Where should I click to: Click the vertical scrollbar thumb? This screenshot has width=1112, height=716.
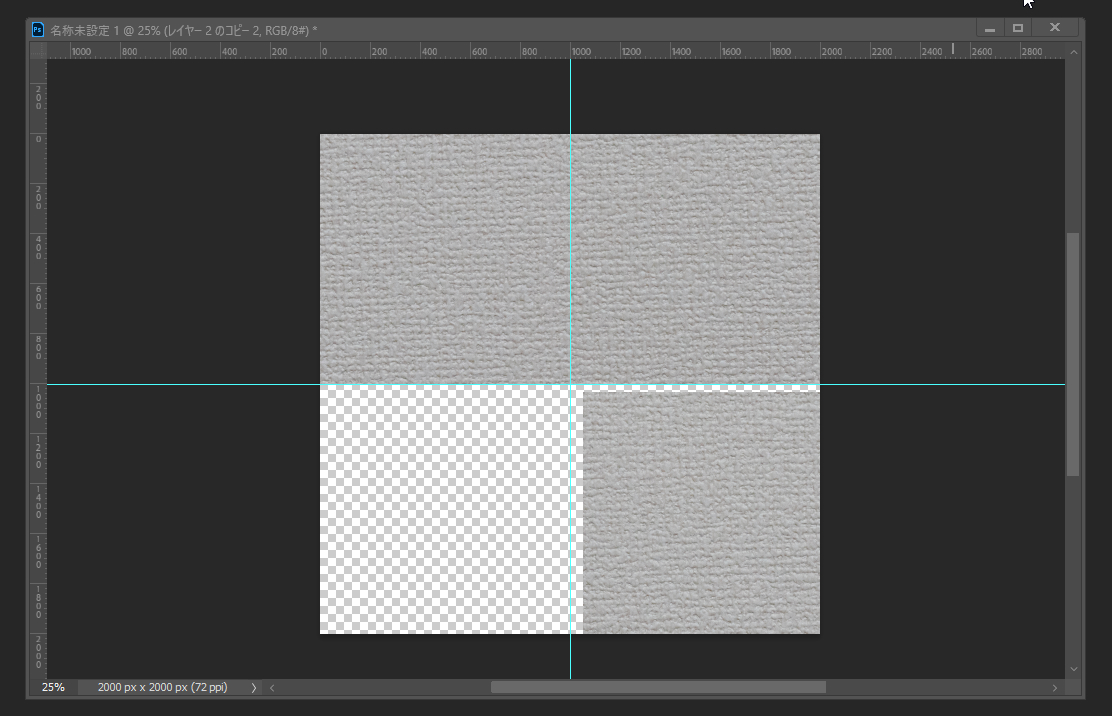click(x=1074, y=354)
